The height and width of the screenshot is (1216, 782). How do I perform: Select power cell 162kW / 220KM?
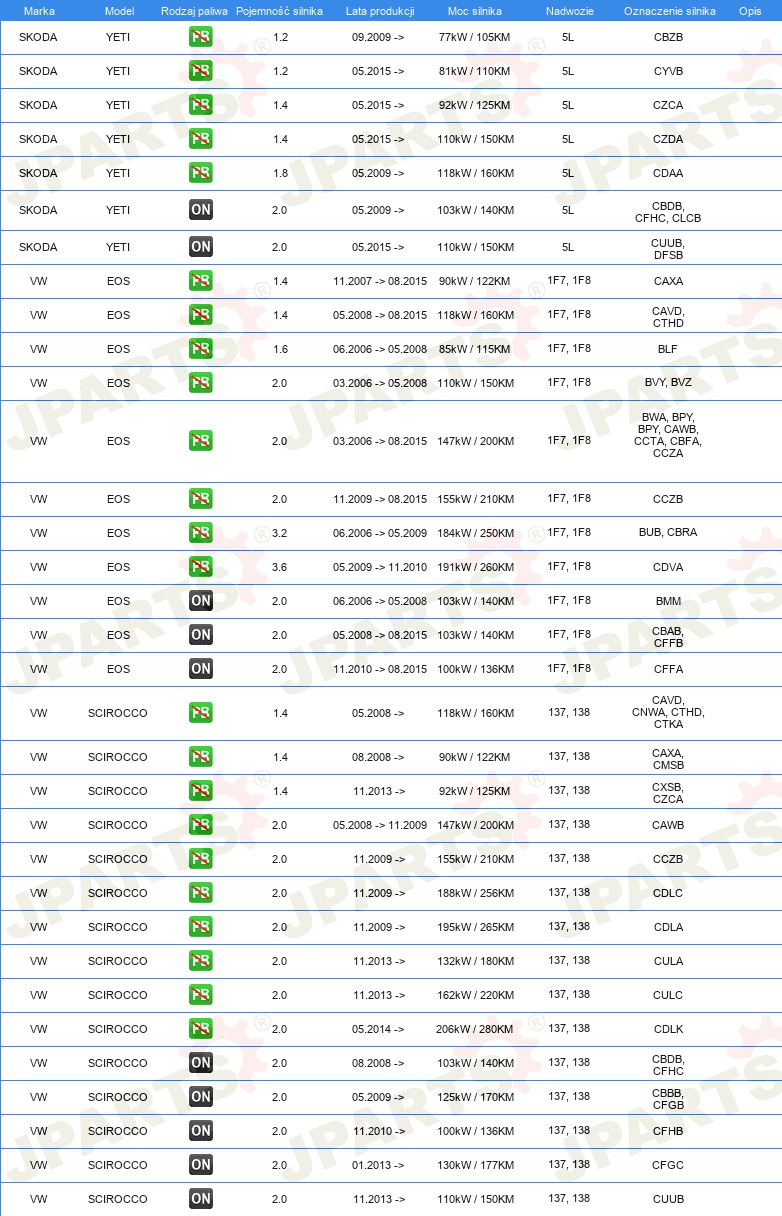pos(476,995)
